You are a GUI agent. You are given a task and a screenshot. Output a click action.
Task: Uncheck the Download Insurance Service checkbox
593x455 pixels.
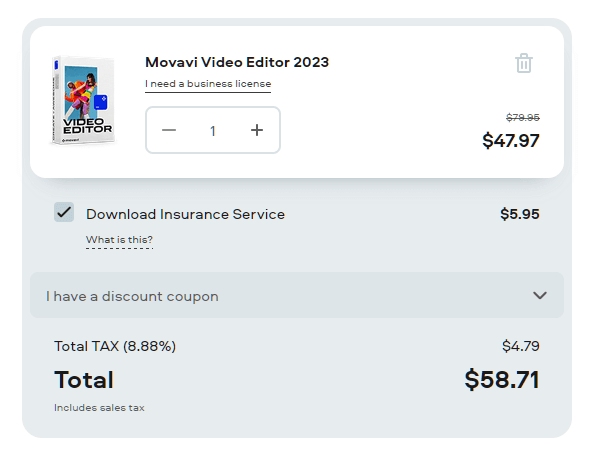(64, 212)
